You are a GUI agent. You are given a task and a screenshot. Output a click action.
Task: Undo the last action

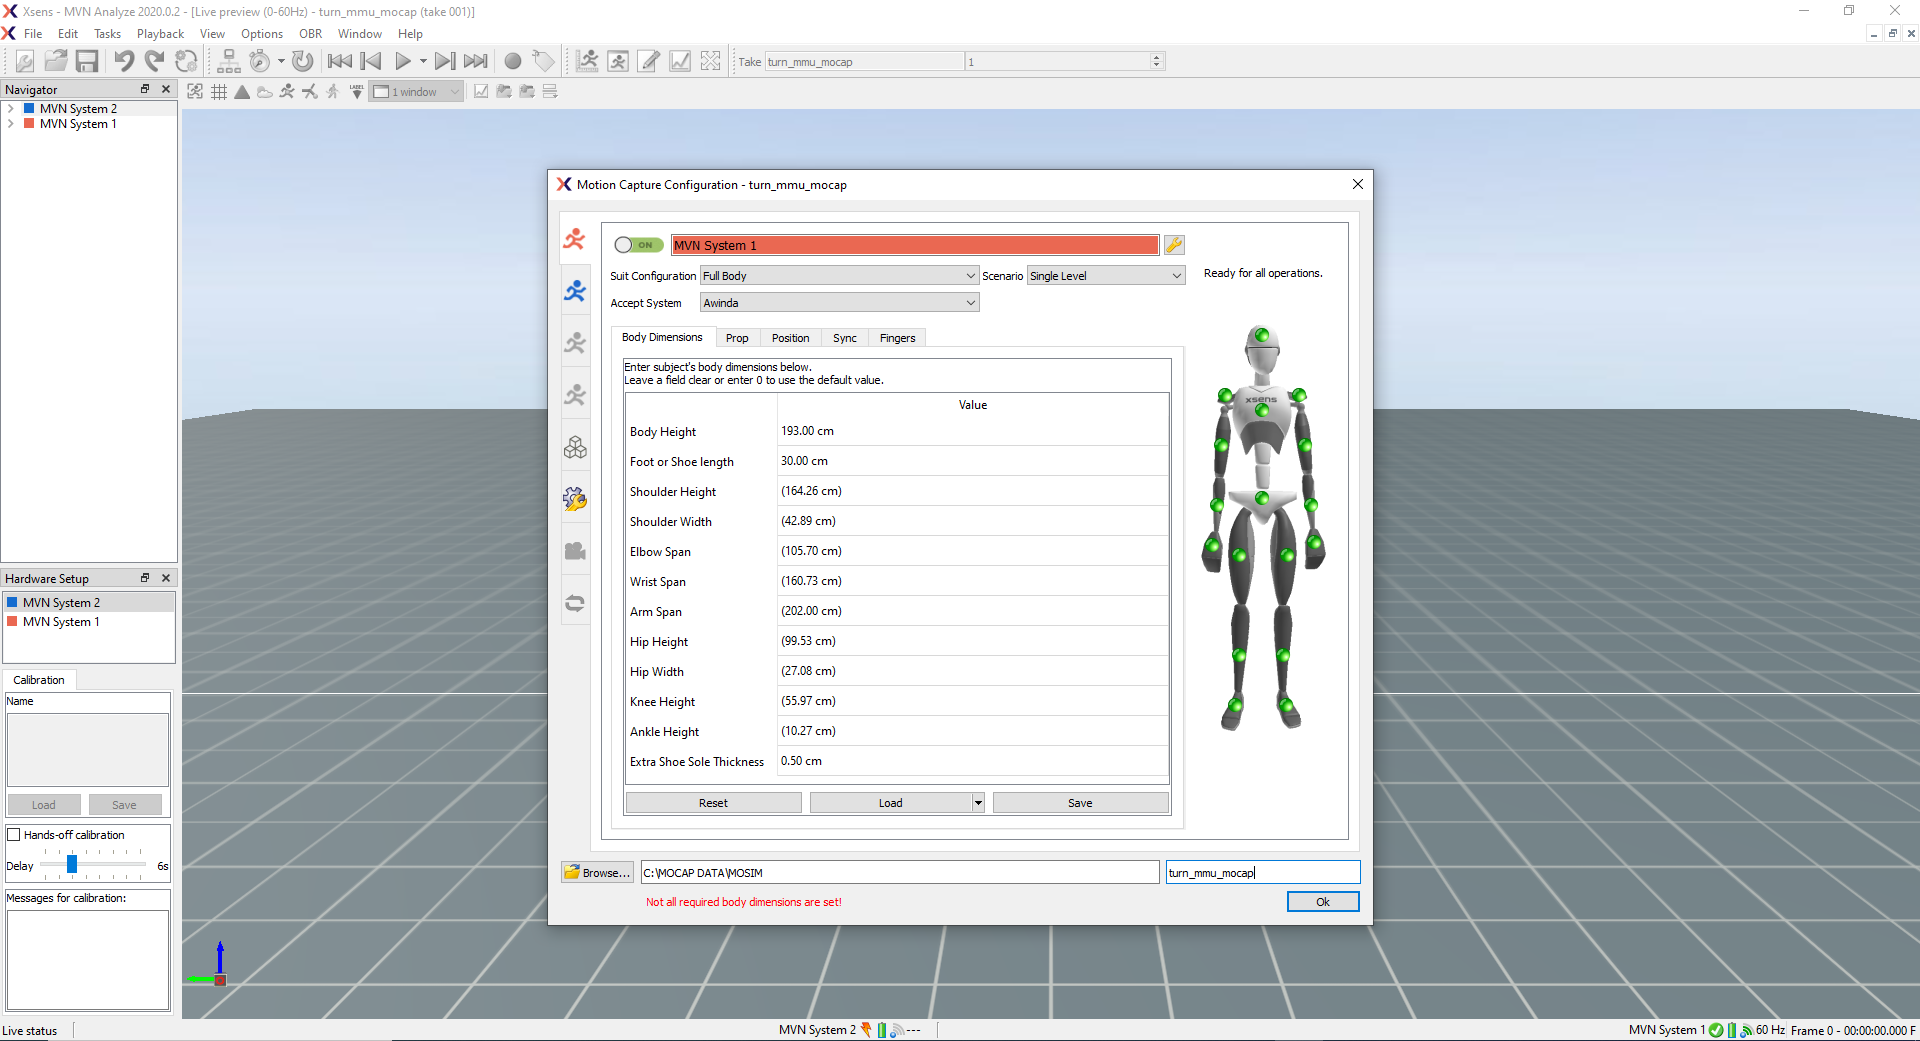click(124, 61)
